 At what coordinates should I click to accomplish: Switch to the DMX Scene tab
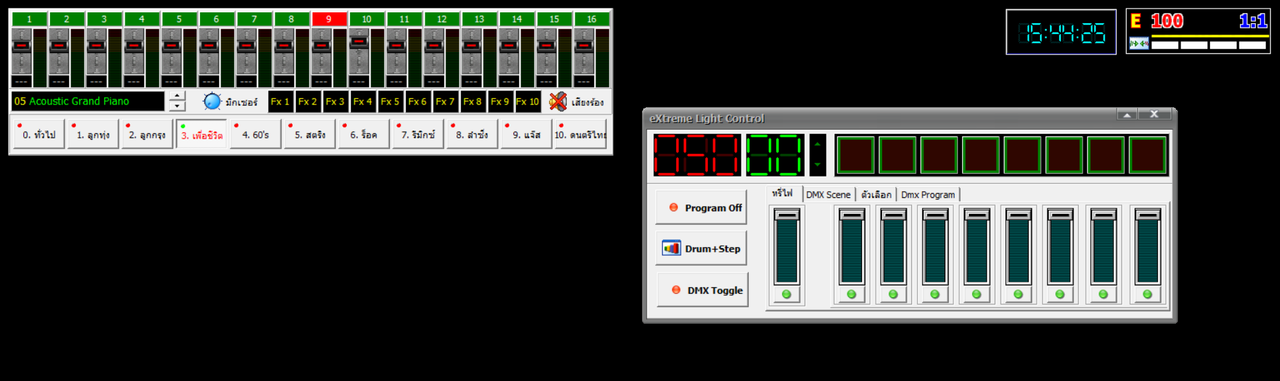(829, 194)
